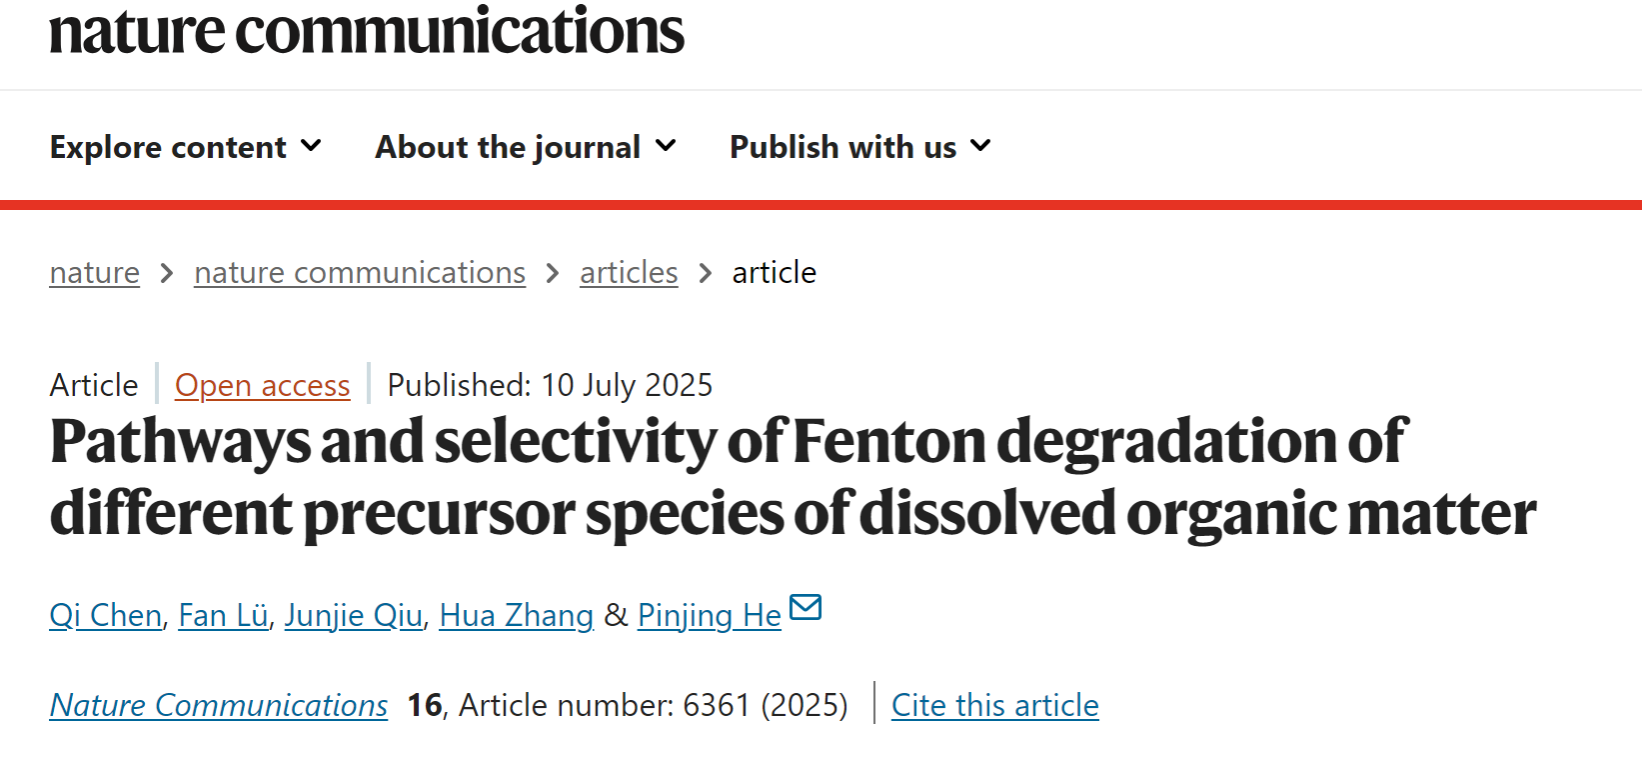Go to the nature breadcrumb link
This screenshot has width=1642, height=773.
[x=95, y=272]
